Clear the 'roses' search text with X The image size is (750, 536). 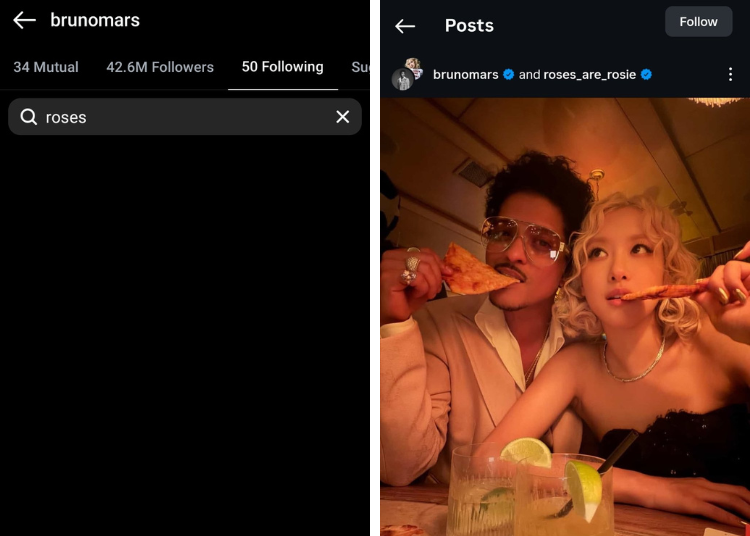click(342, 117)
